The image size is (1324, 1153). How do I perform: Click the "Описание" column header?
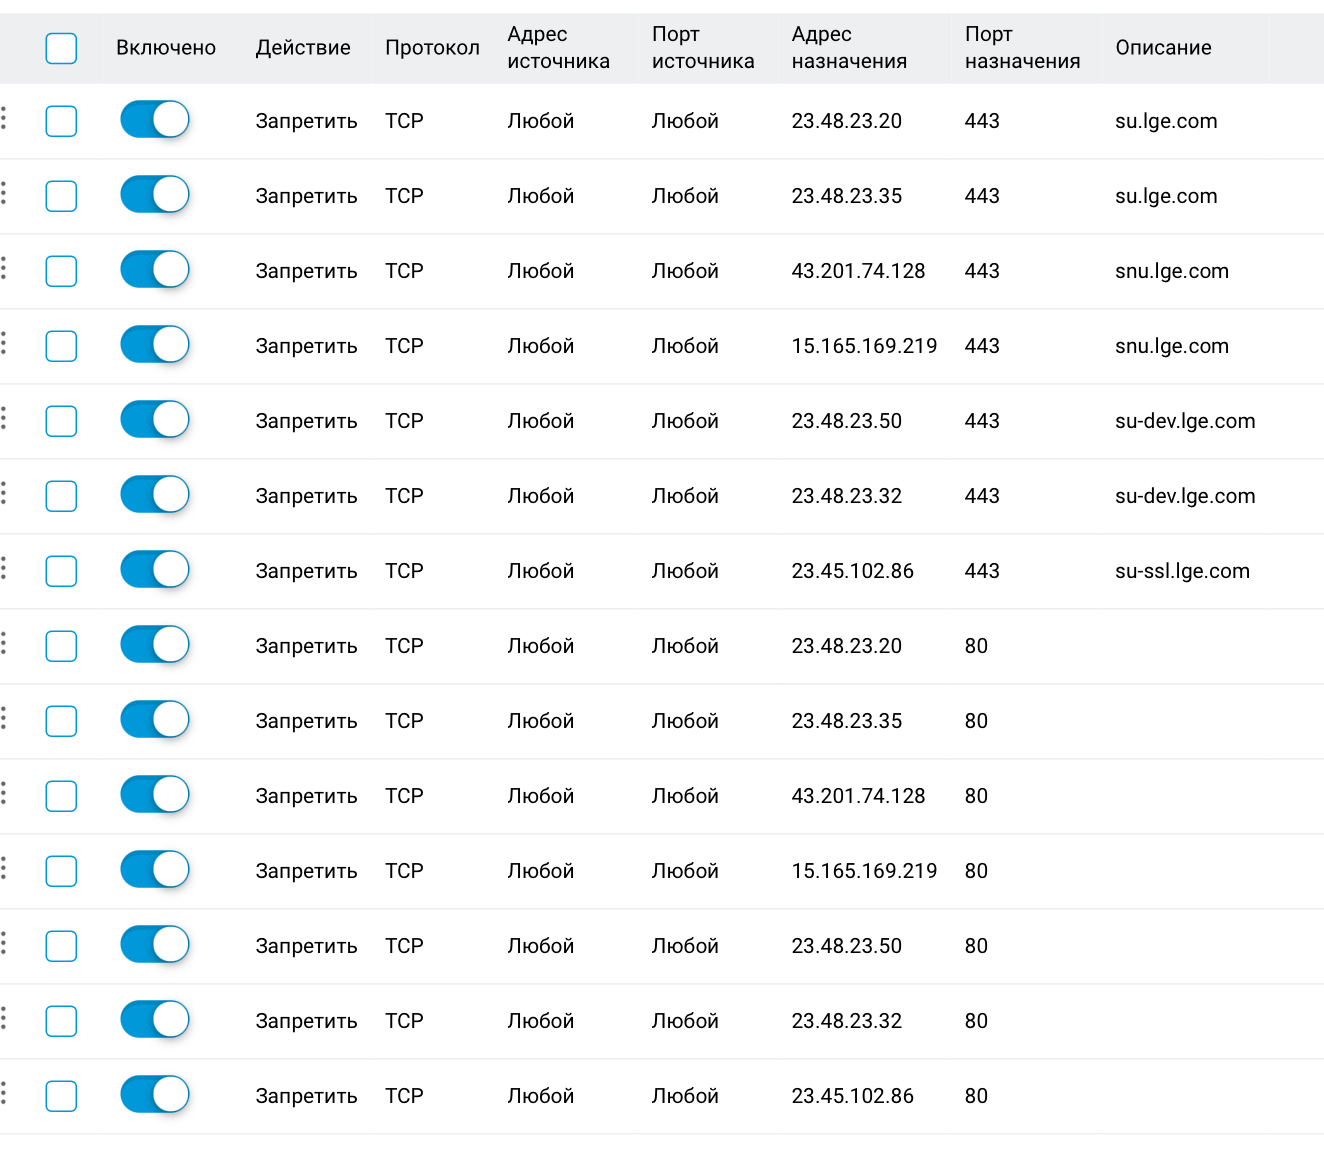click(1163, 48)
